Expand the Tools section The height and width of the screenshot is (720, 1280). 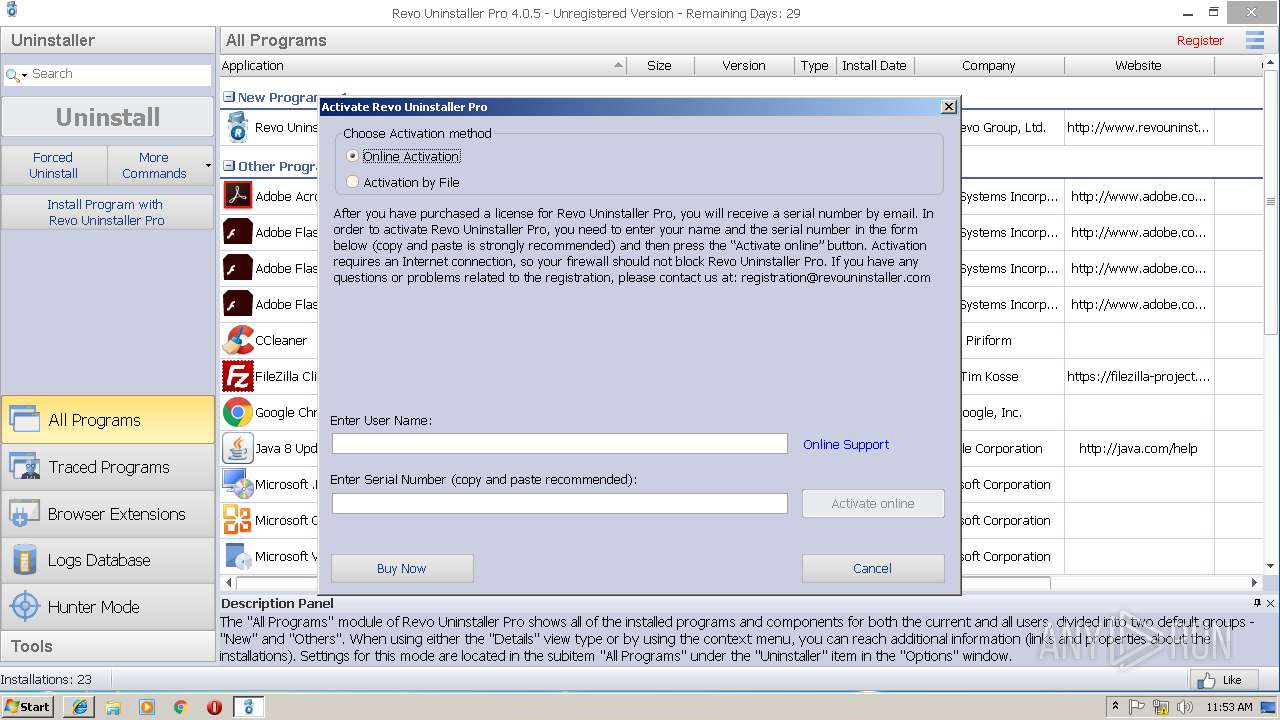(x=108, y=646)
